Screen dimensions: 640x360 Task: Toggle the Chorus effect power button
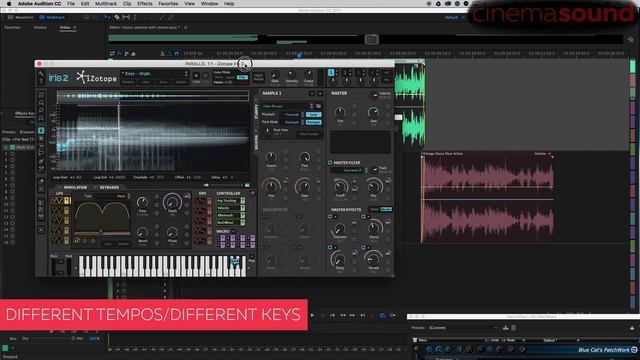point(363,217)
